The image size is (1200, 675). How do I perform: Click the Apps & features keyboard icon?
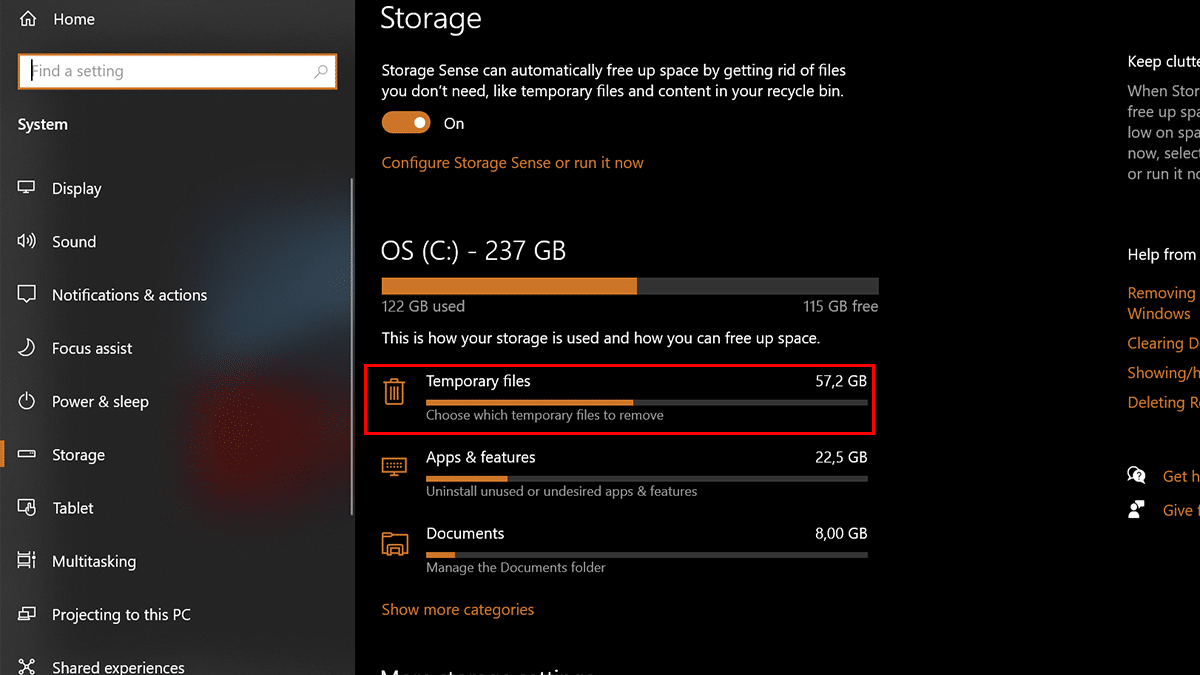pos(394,467)
